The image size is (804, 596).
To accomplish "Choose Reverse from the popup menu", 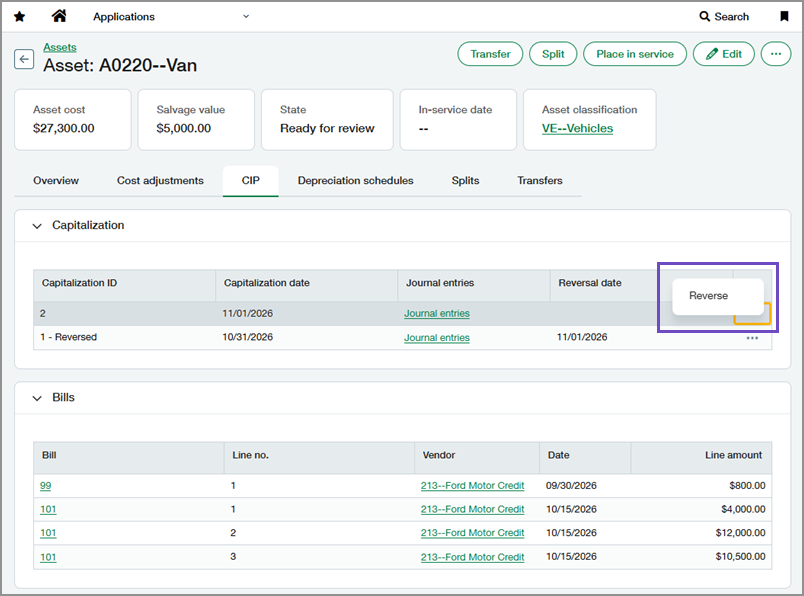I will click(x=718, y=296).
